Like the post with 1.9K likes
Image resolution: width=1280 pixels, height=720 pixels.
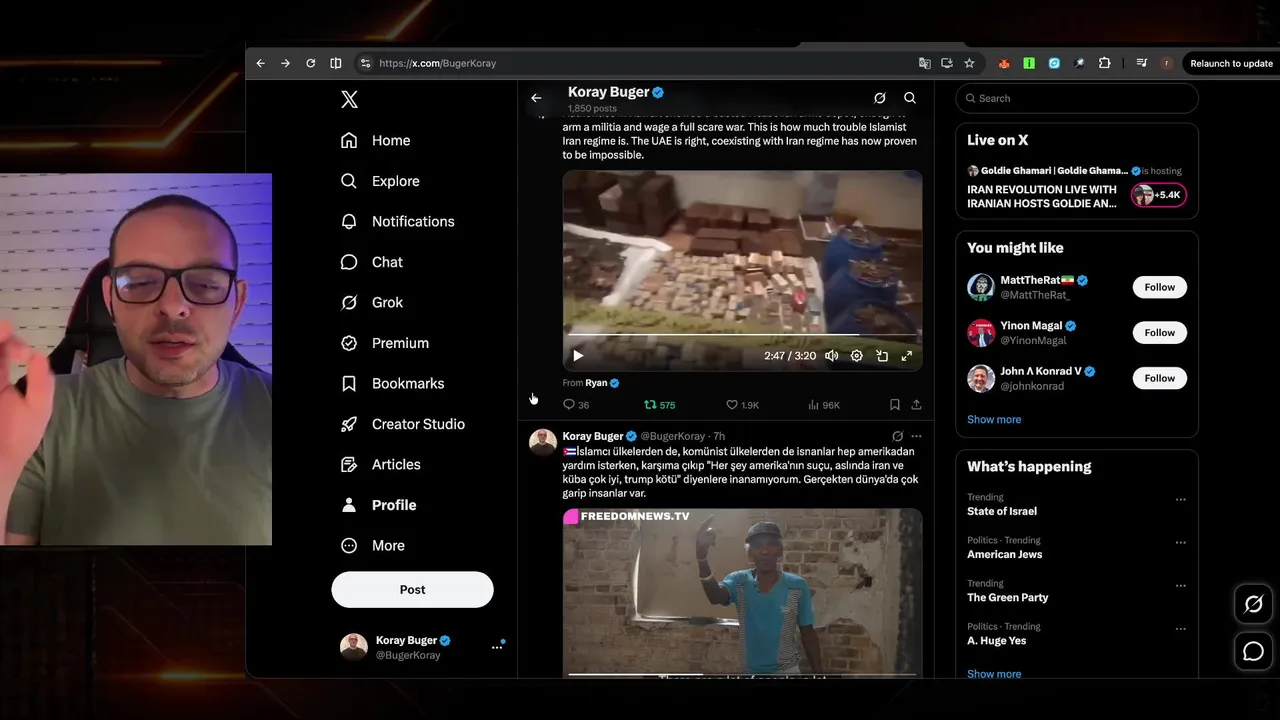click(743, 405)
